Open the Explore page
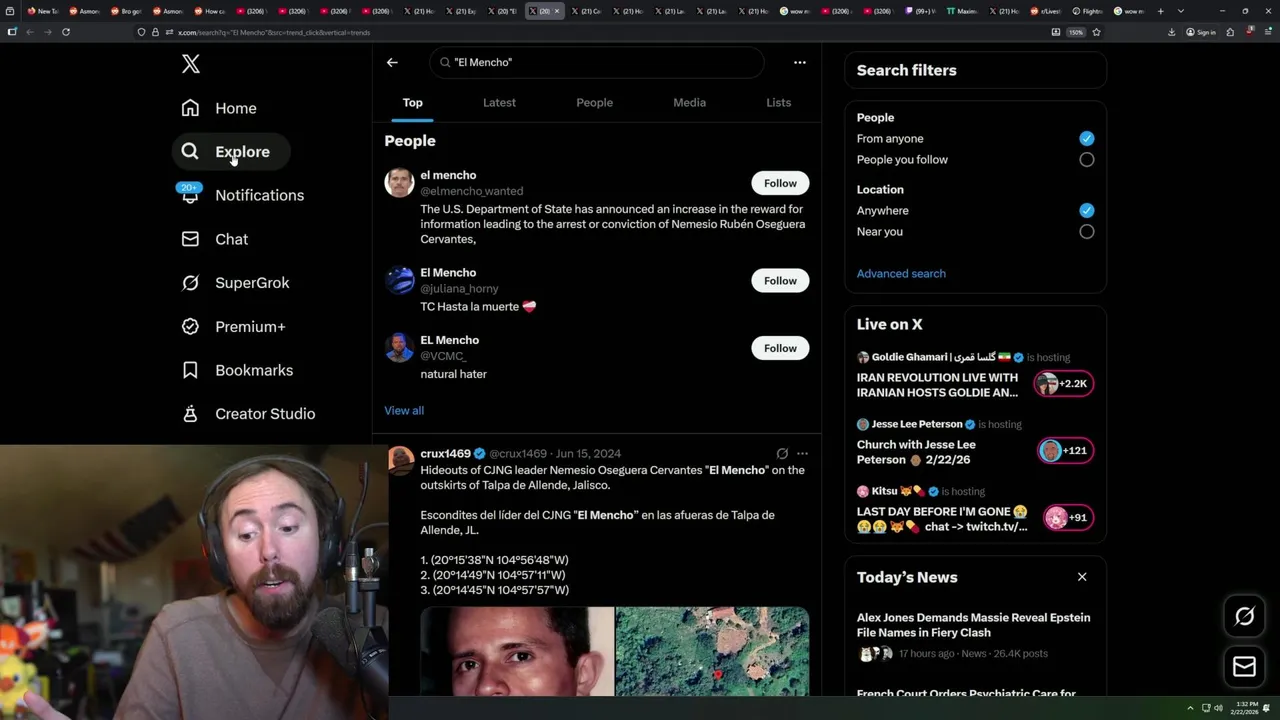This screenshot has width=1280, height=720. [x=231, y=152]
